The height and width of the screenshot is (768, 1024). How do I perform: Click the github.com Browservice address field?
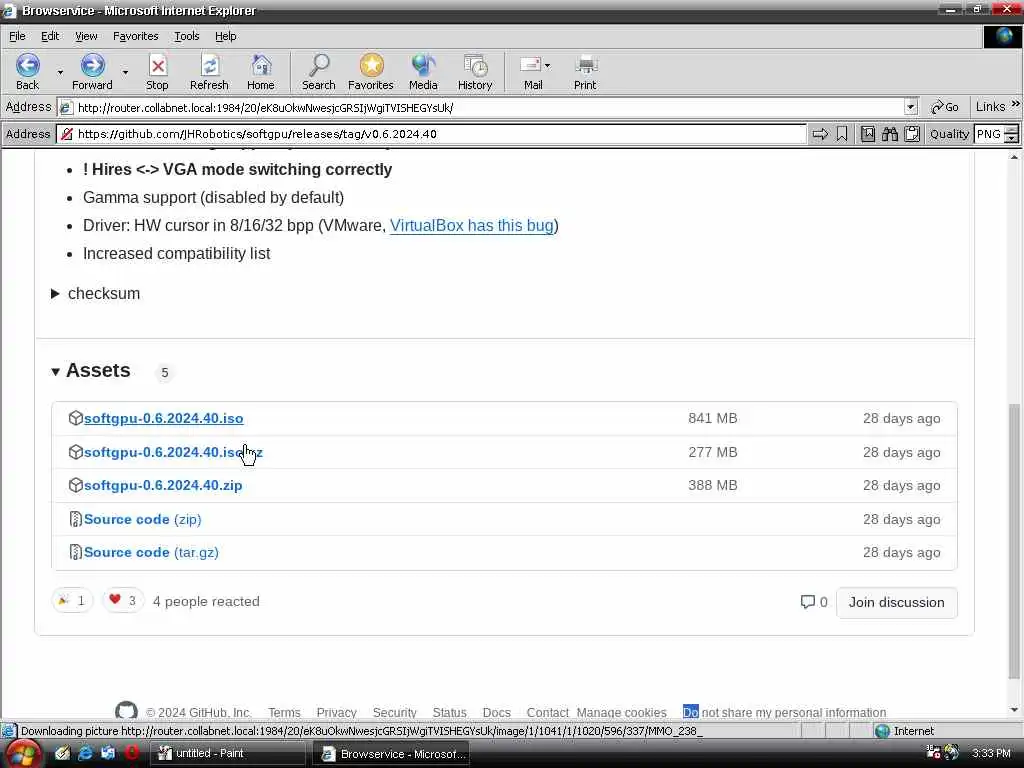432,134
